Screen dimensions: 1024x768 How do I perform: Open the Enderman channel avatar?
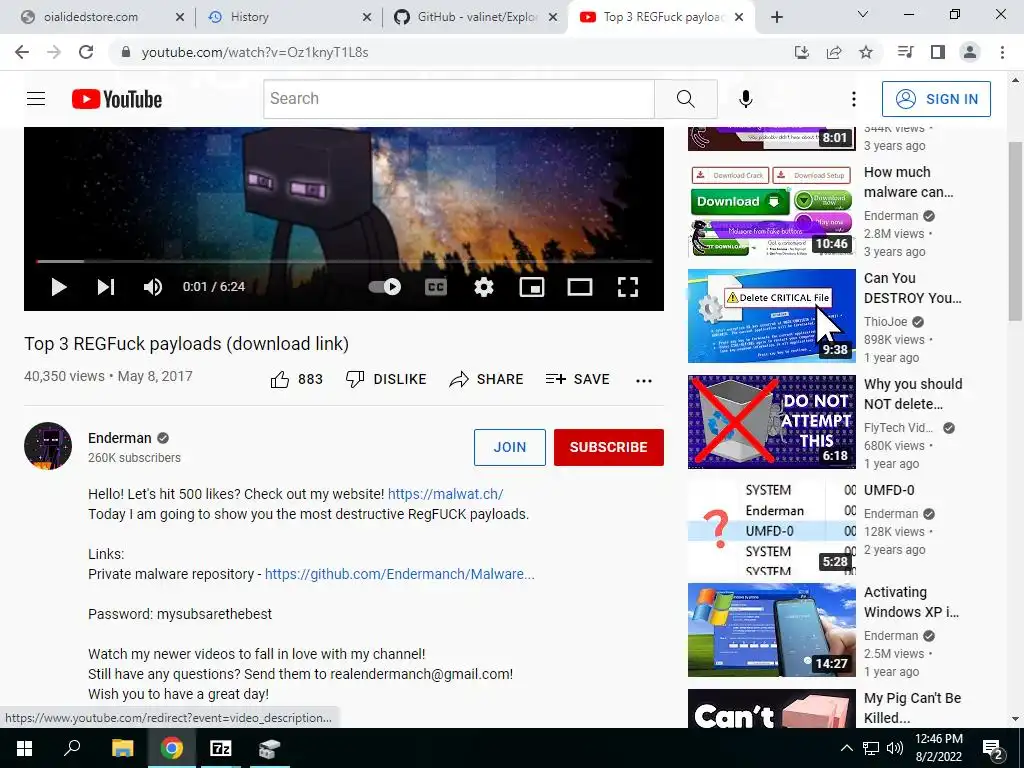pos(48,446)
